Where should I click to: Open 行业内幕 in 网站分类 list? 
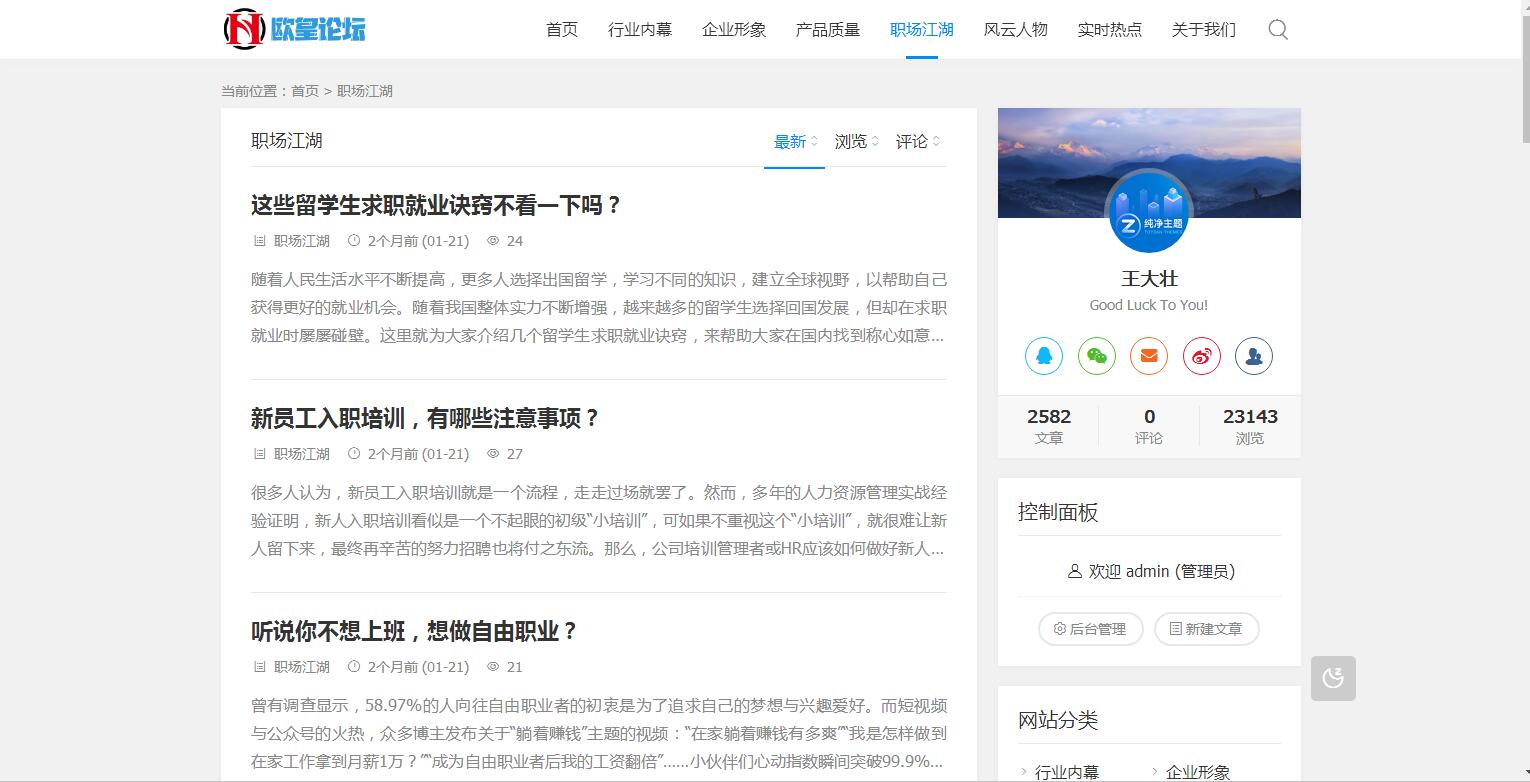1067,772
